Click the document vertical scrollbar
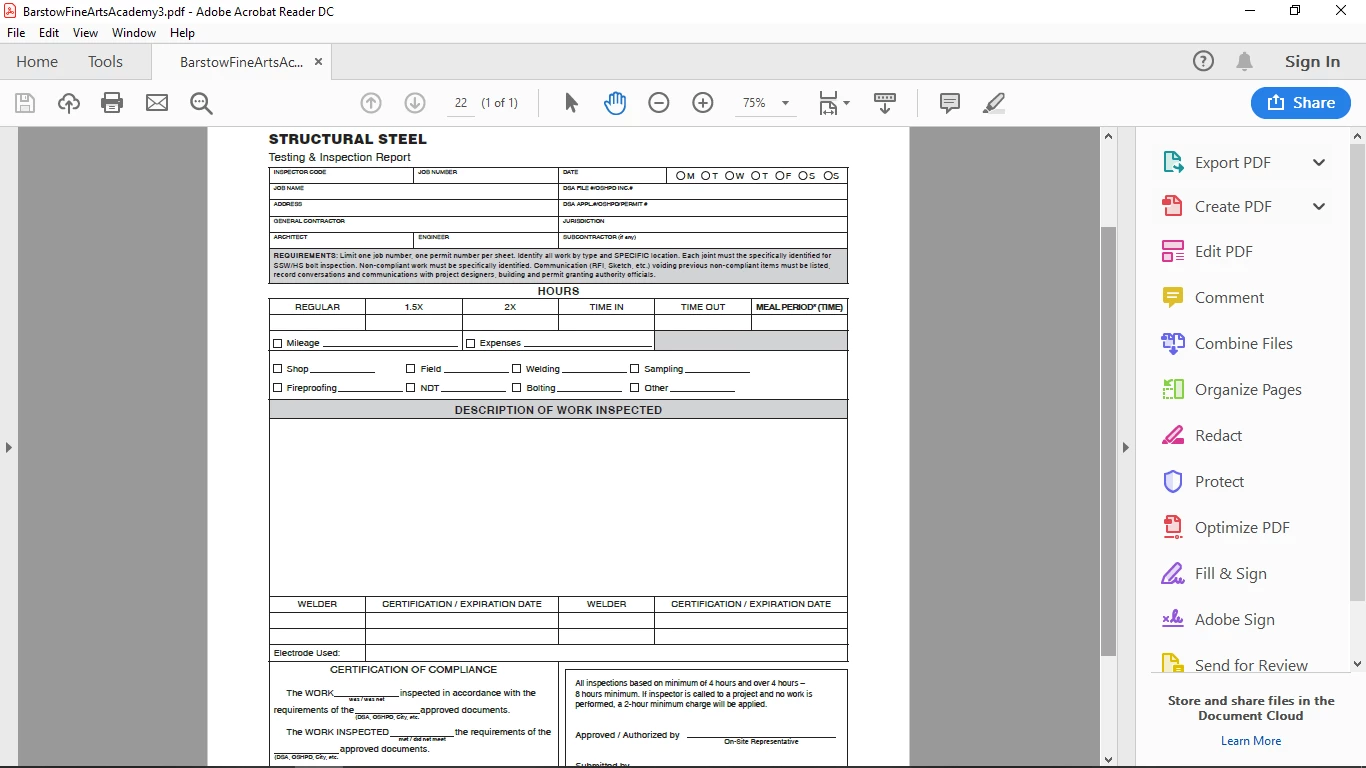The height and width of the screenshot is (768, 1366). (1108, 441)
